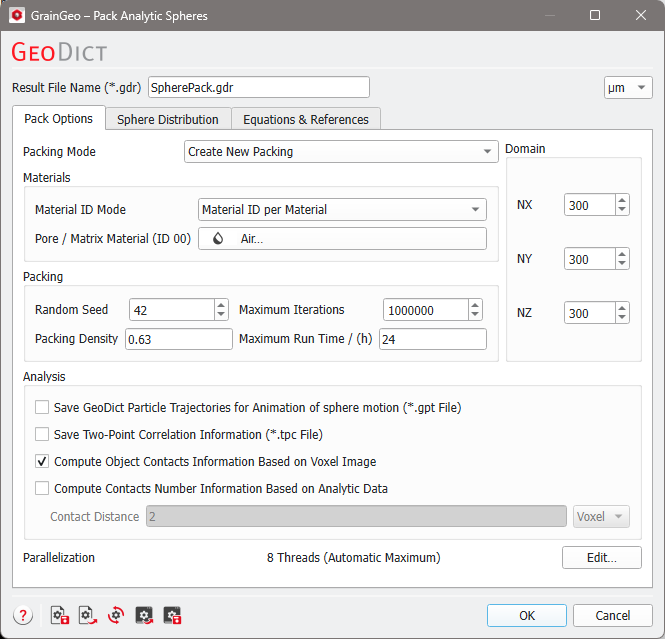Click the Random Seed value field

pos(172,310)
